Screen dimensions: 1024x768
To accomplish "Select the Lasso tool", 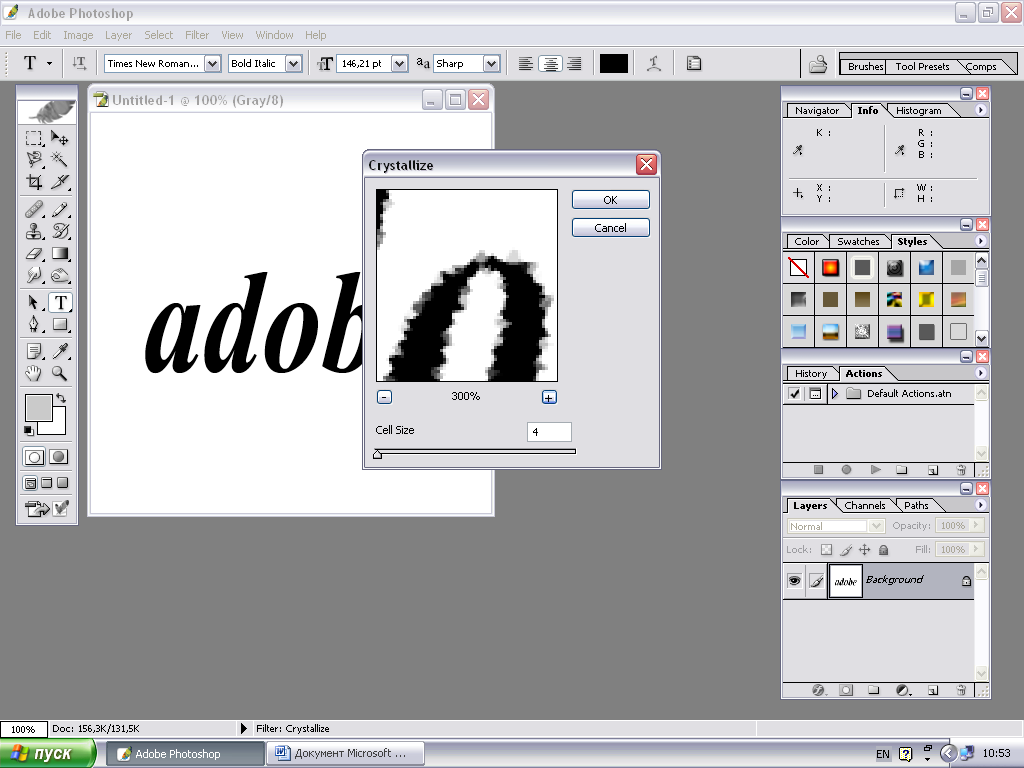I will [34, 159].
